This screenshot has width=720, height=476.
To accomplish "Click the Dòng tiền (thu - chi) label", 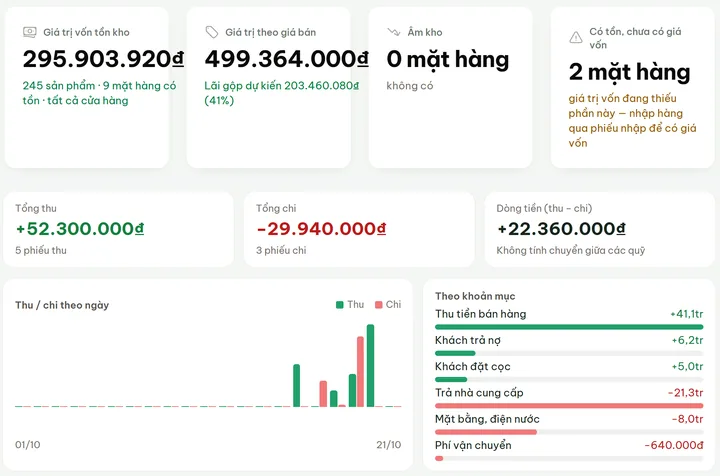I will pyautogui.click(x=544, y=208).
